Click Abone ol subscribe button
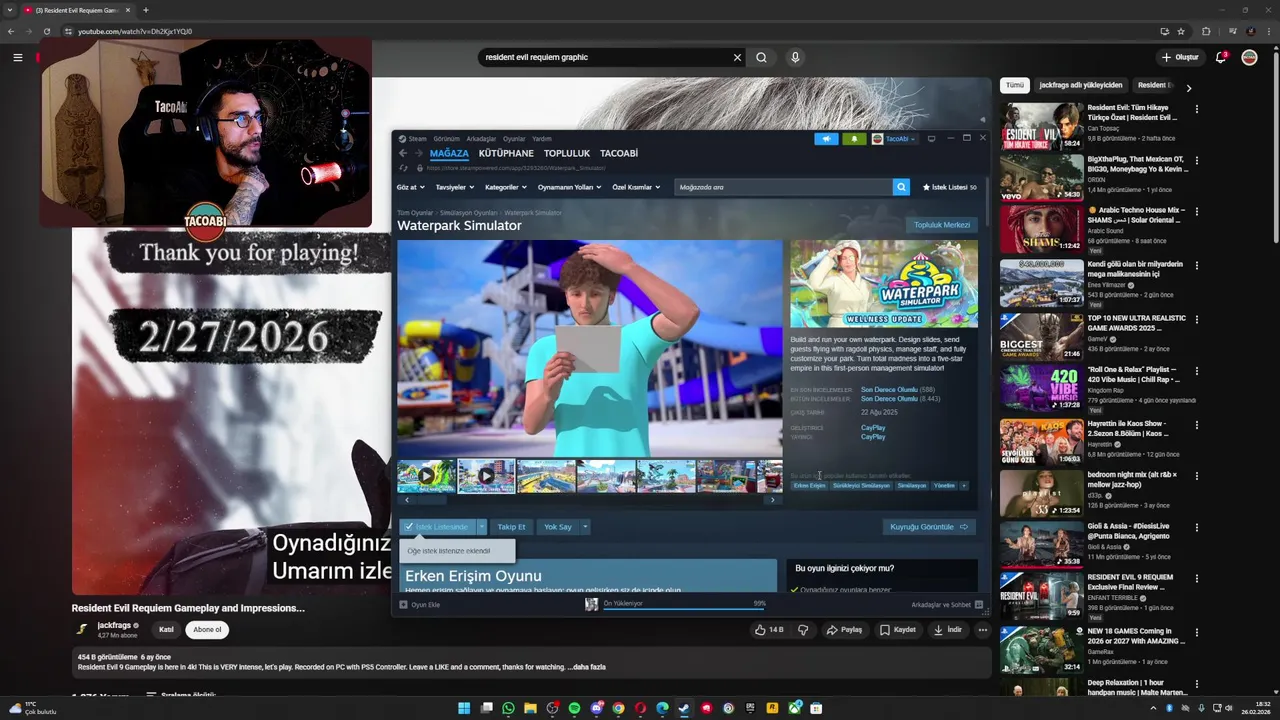This screenshot has width=1280, height=720. [207, 630]
